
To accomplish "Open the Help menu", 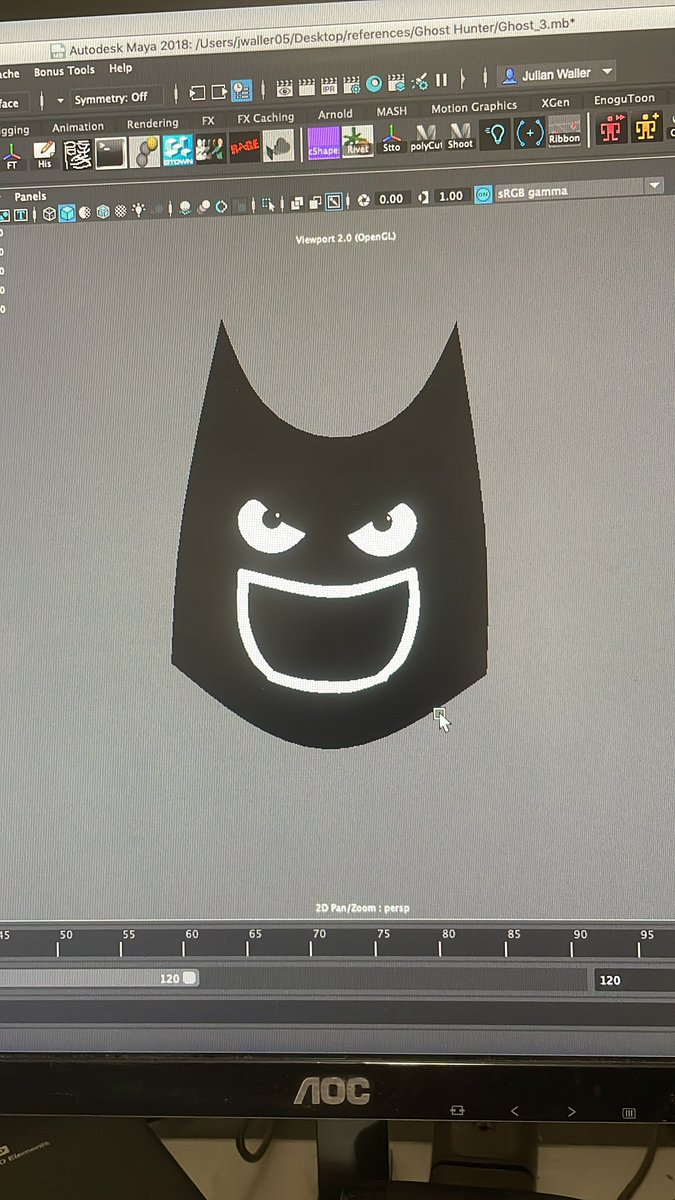I will pyautogui.click(x=120, y=69).
